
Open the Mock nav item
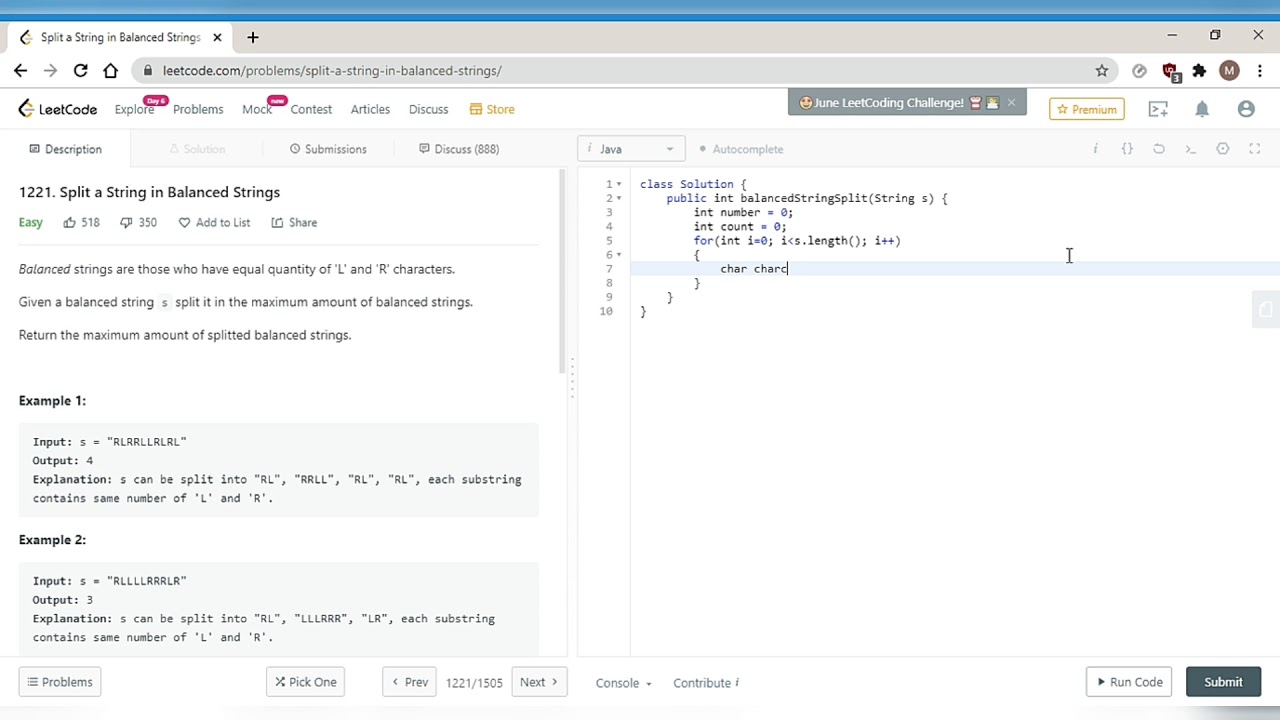click(257, 109)
